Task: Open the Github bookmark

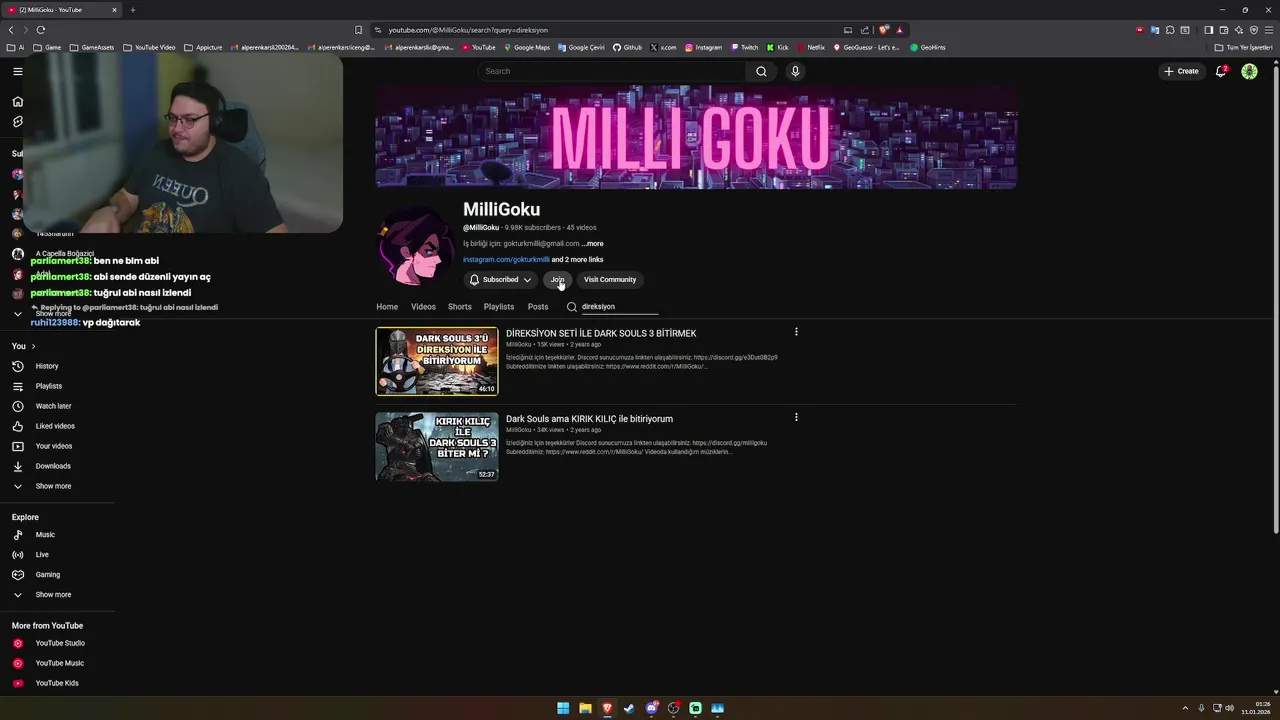Action: (627, 47)
